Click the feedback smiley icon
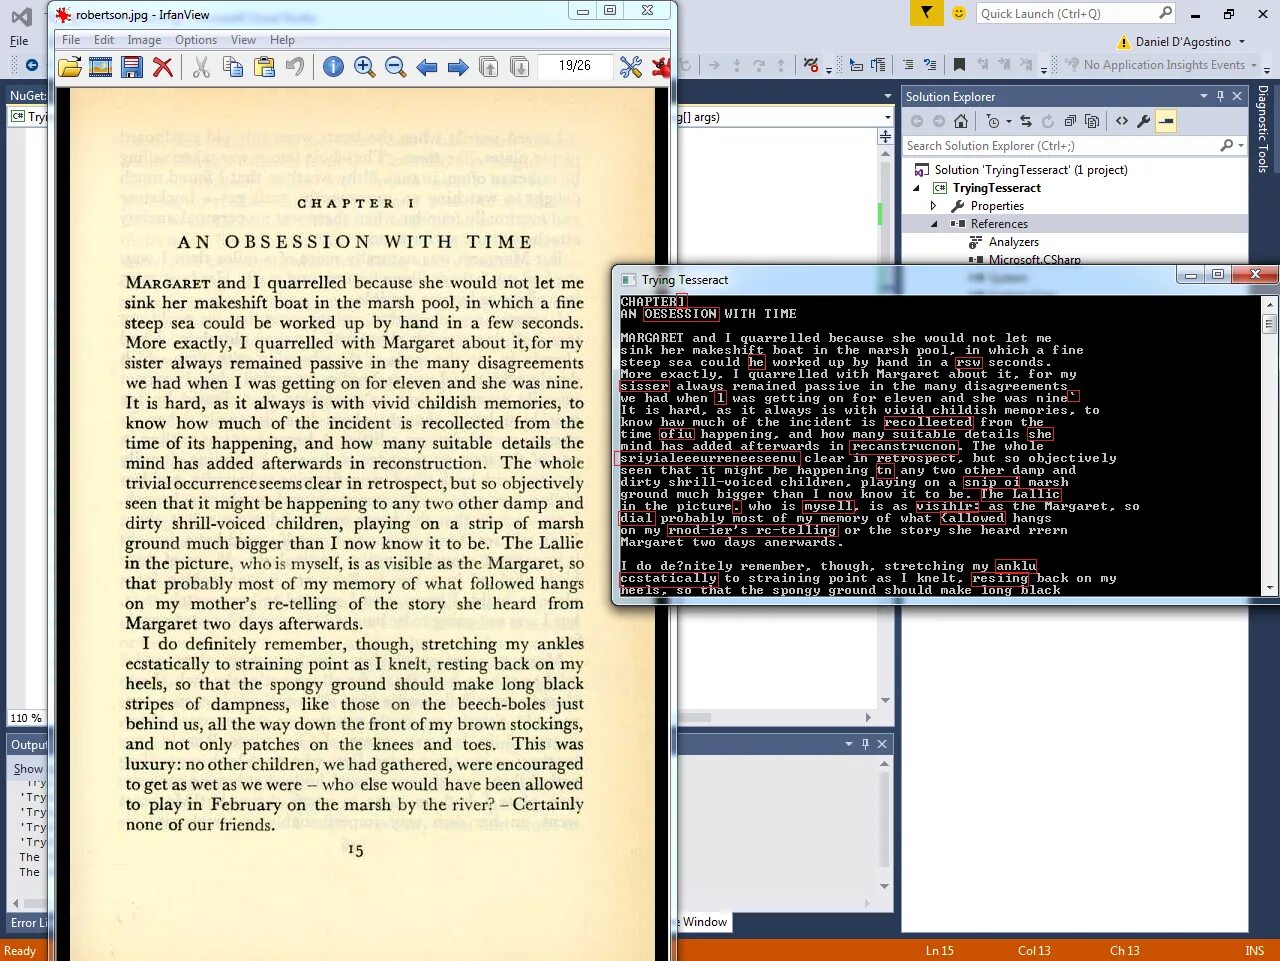 click(959, 13)
